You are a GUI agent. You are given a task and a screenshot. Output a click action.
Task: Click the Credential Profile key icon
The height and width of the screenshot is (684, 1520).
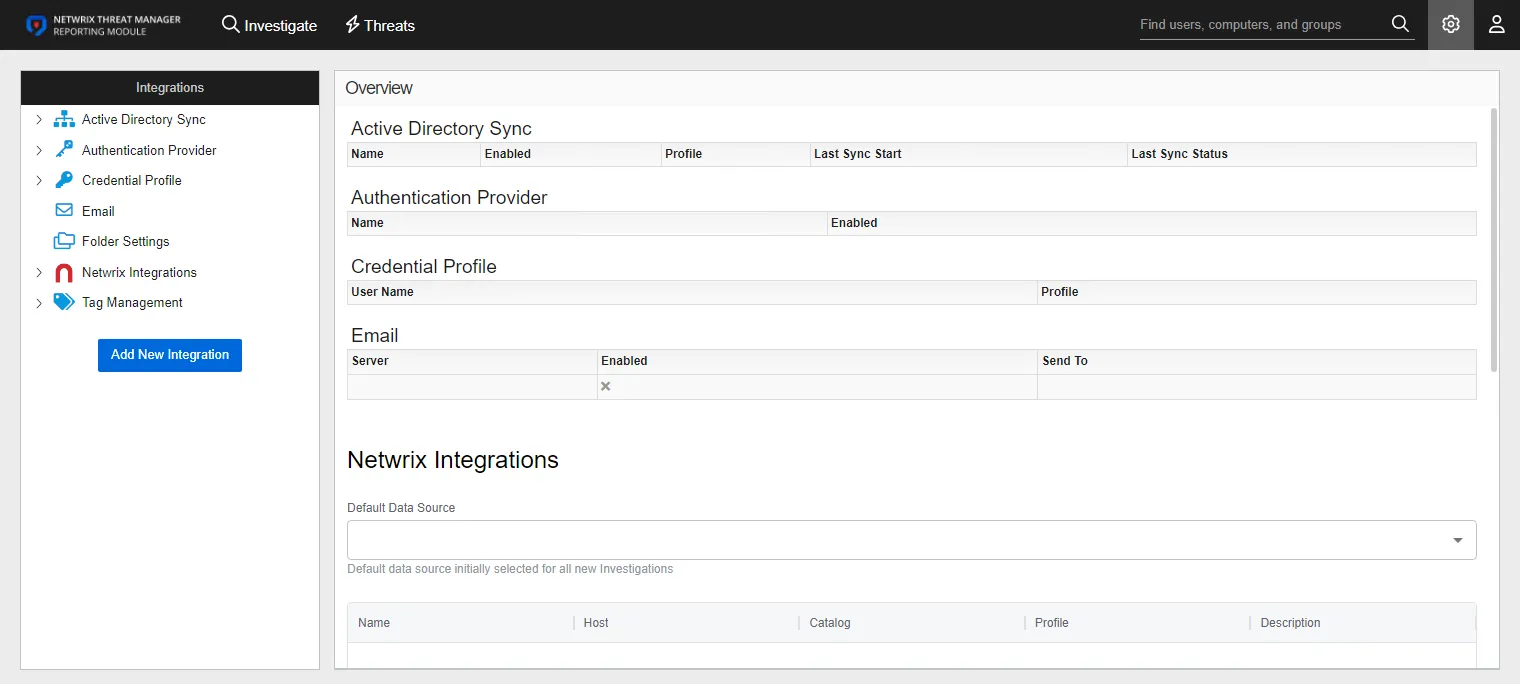[64, 180]
